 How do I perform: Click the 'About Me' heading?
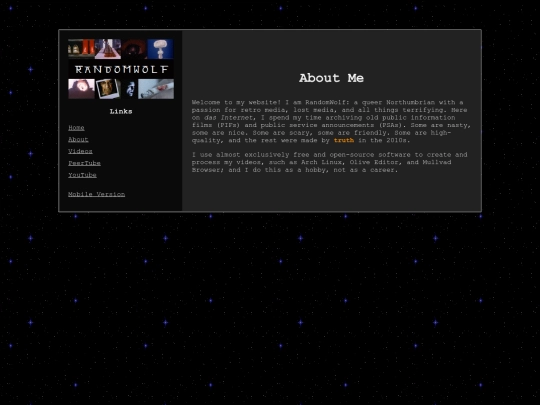(x=331, y=78)
